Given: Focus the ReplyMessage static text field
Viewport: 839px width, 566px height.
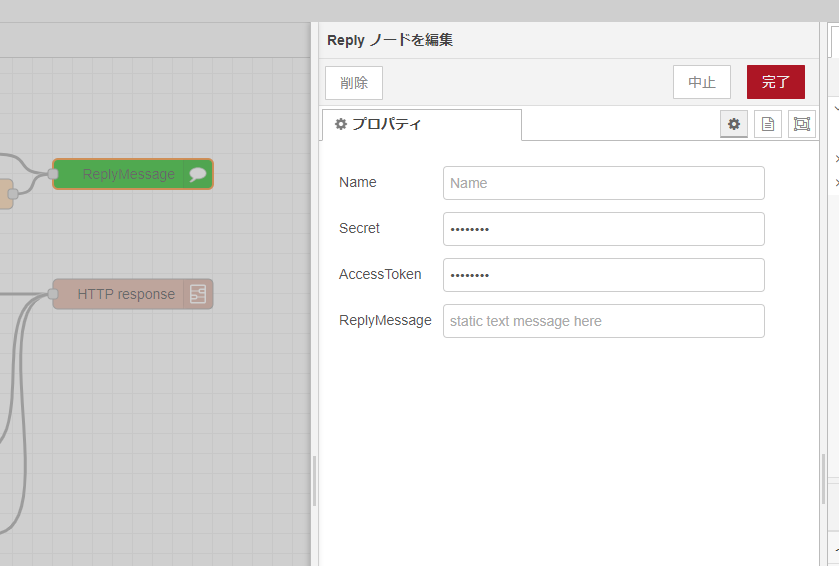Looking at the screenshot, I should pos(603,321).
